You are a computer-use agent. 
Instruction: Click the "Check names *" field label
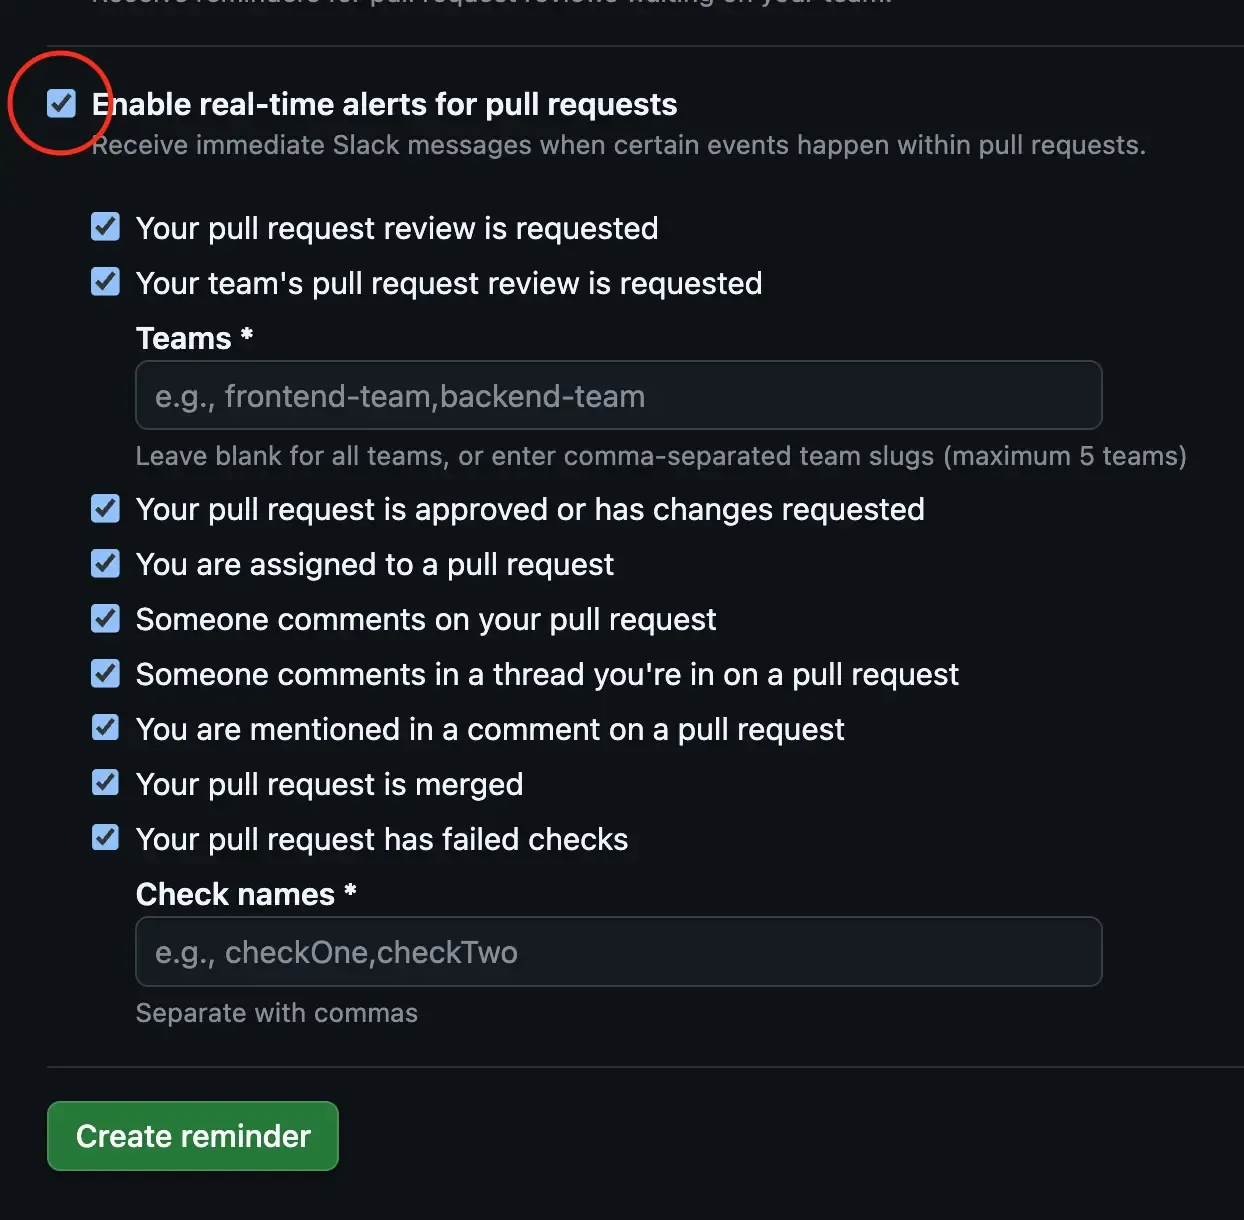pyautogui.click(x=246, y=894)
